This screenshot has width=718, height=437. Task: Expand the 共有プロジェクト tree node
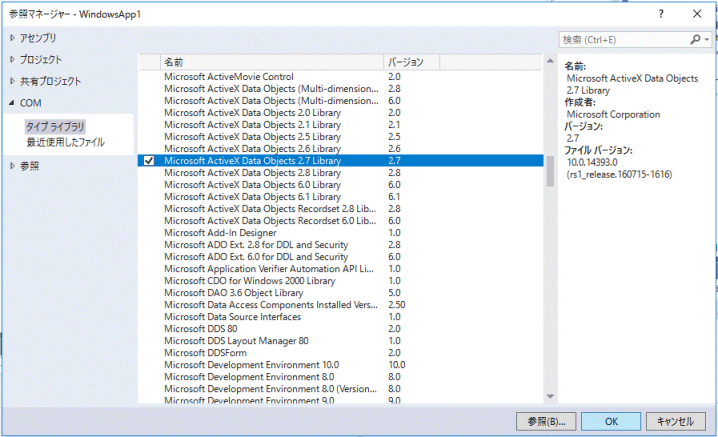12,81
